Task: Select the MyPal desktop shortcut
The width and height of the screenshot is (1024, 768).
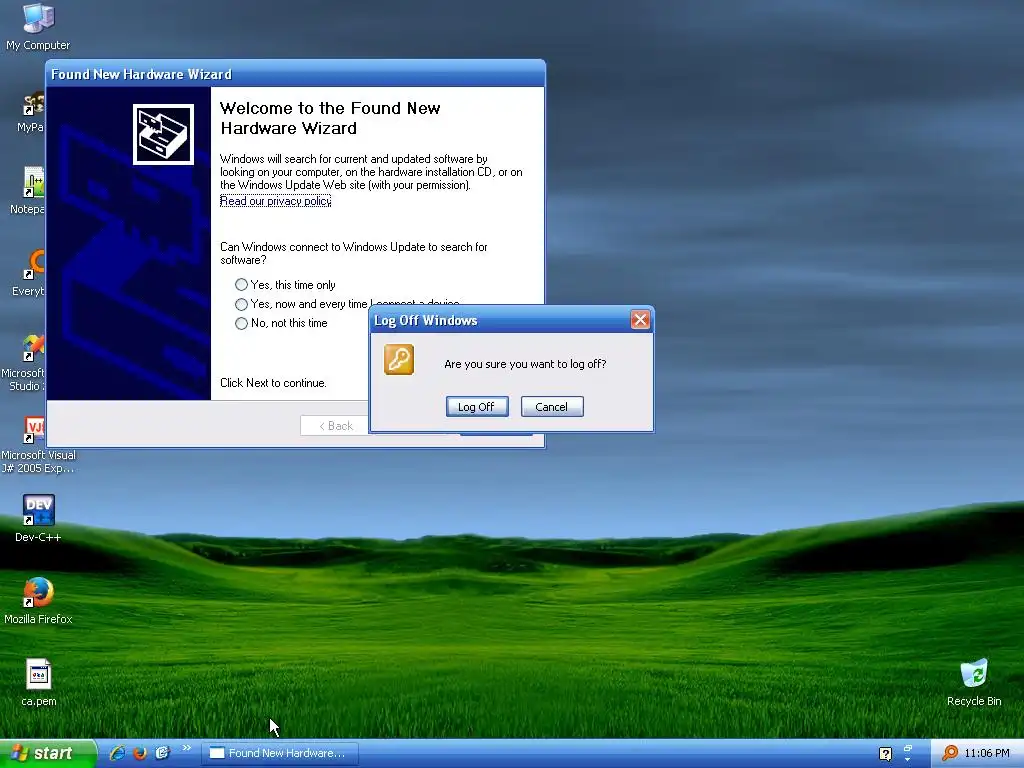Action: [x=31, y=112]
